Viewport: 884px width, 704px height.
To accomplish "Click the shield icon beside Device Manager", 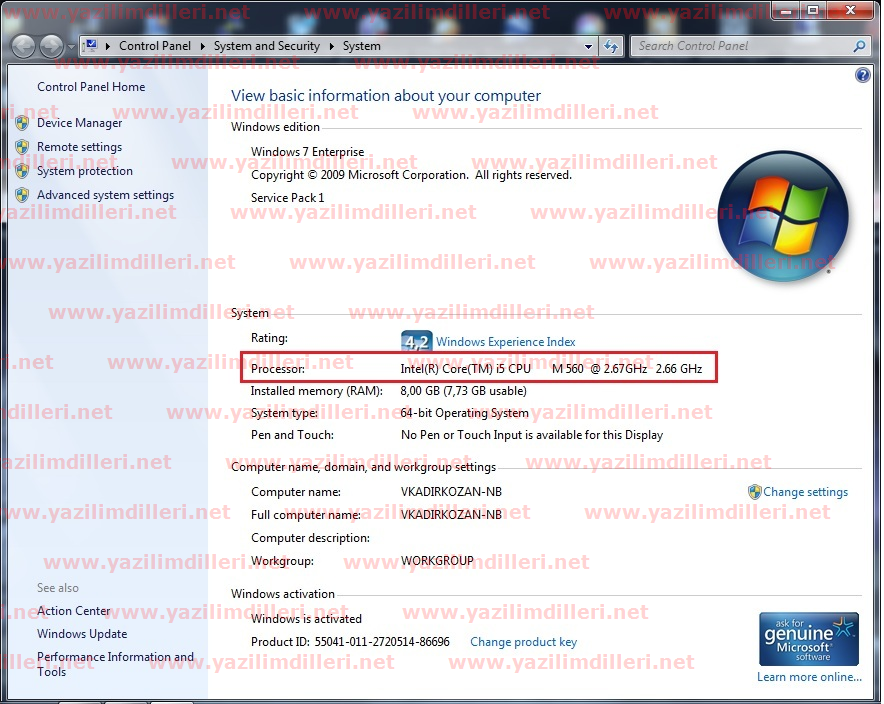I will coord(22,123).
